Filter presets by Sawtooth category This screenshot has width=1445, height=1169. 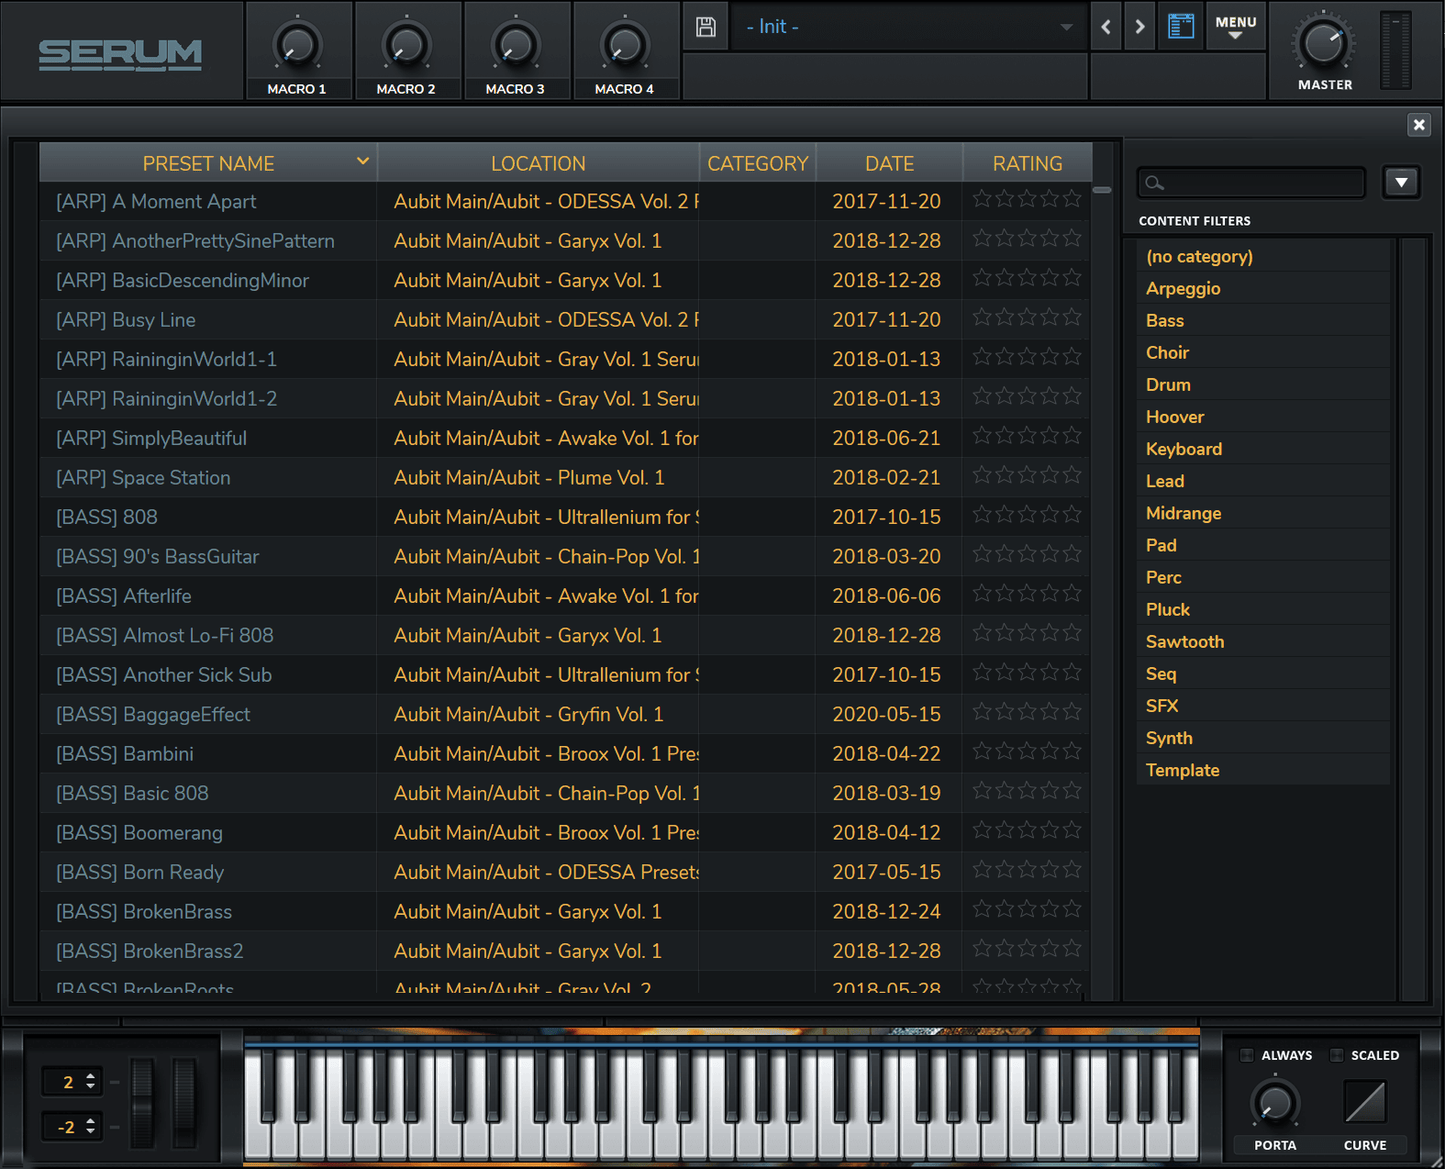point(1264,641)
